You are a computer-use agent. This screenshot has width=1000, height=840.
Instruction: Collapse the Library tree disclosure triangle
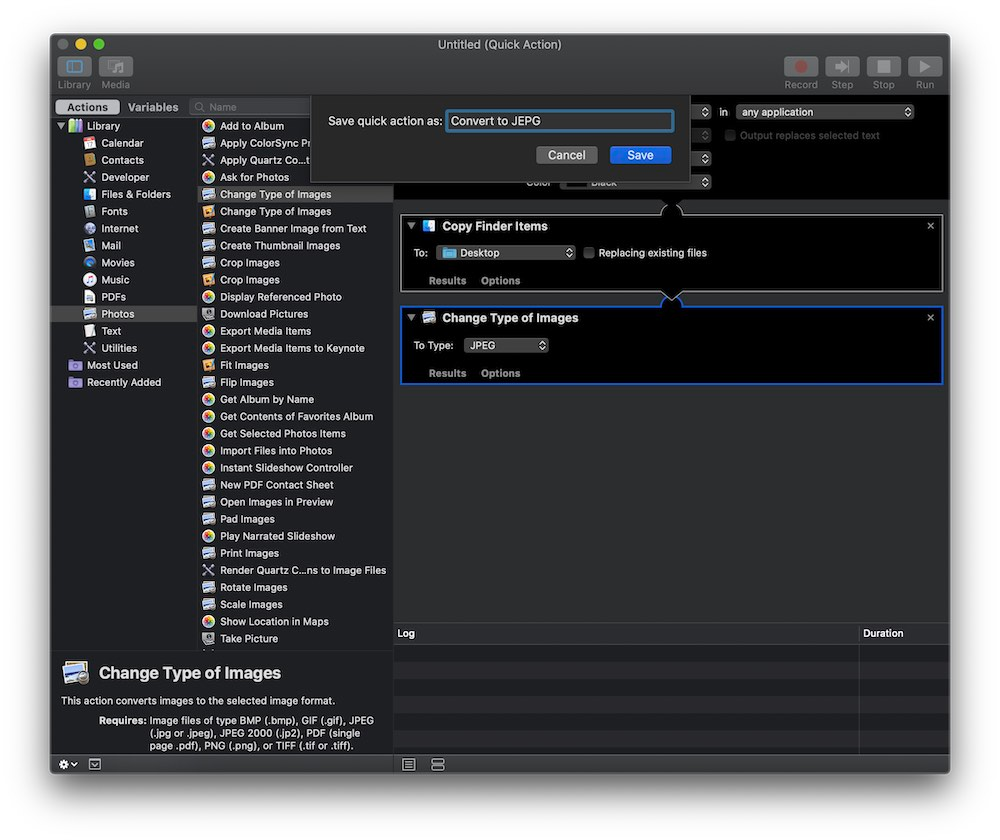point(61,126)
